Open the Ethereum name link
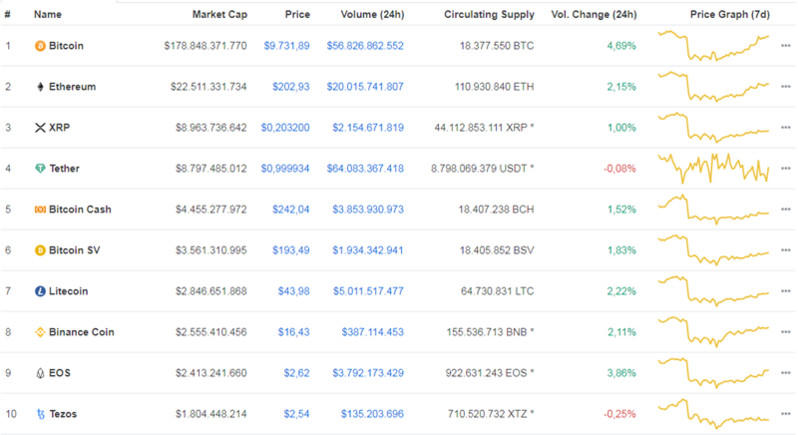Screen dimensions: 798x435 [72, 87]
